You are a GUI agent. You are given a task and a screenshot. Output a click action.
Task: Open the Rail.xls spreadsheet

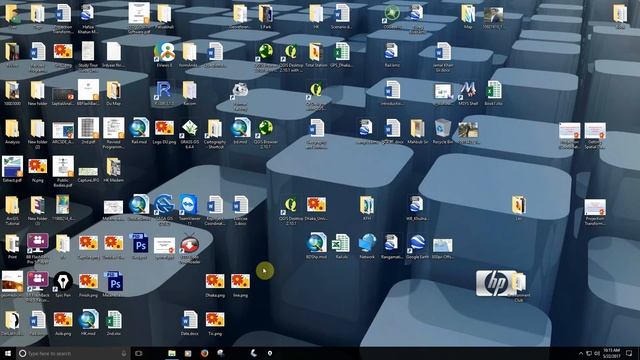pos(342,244)
